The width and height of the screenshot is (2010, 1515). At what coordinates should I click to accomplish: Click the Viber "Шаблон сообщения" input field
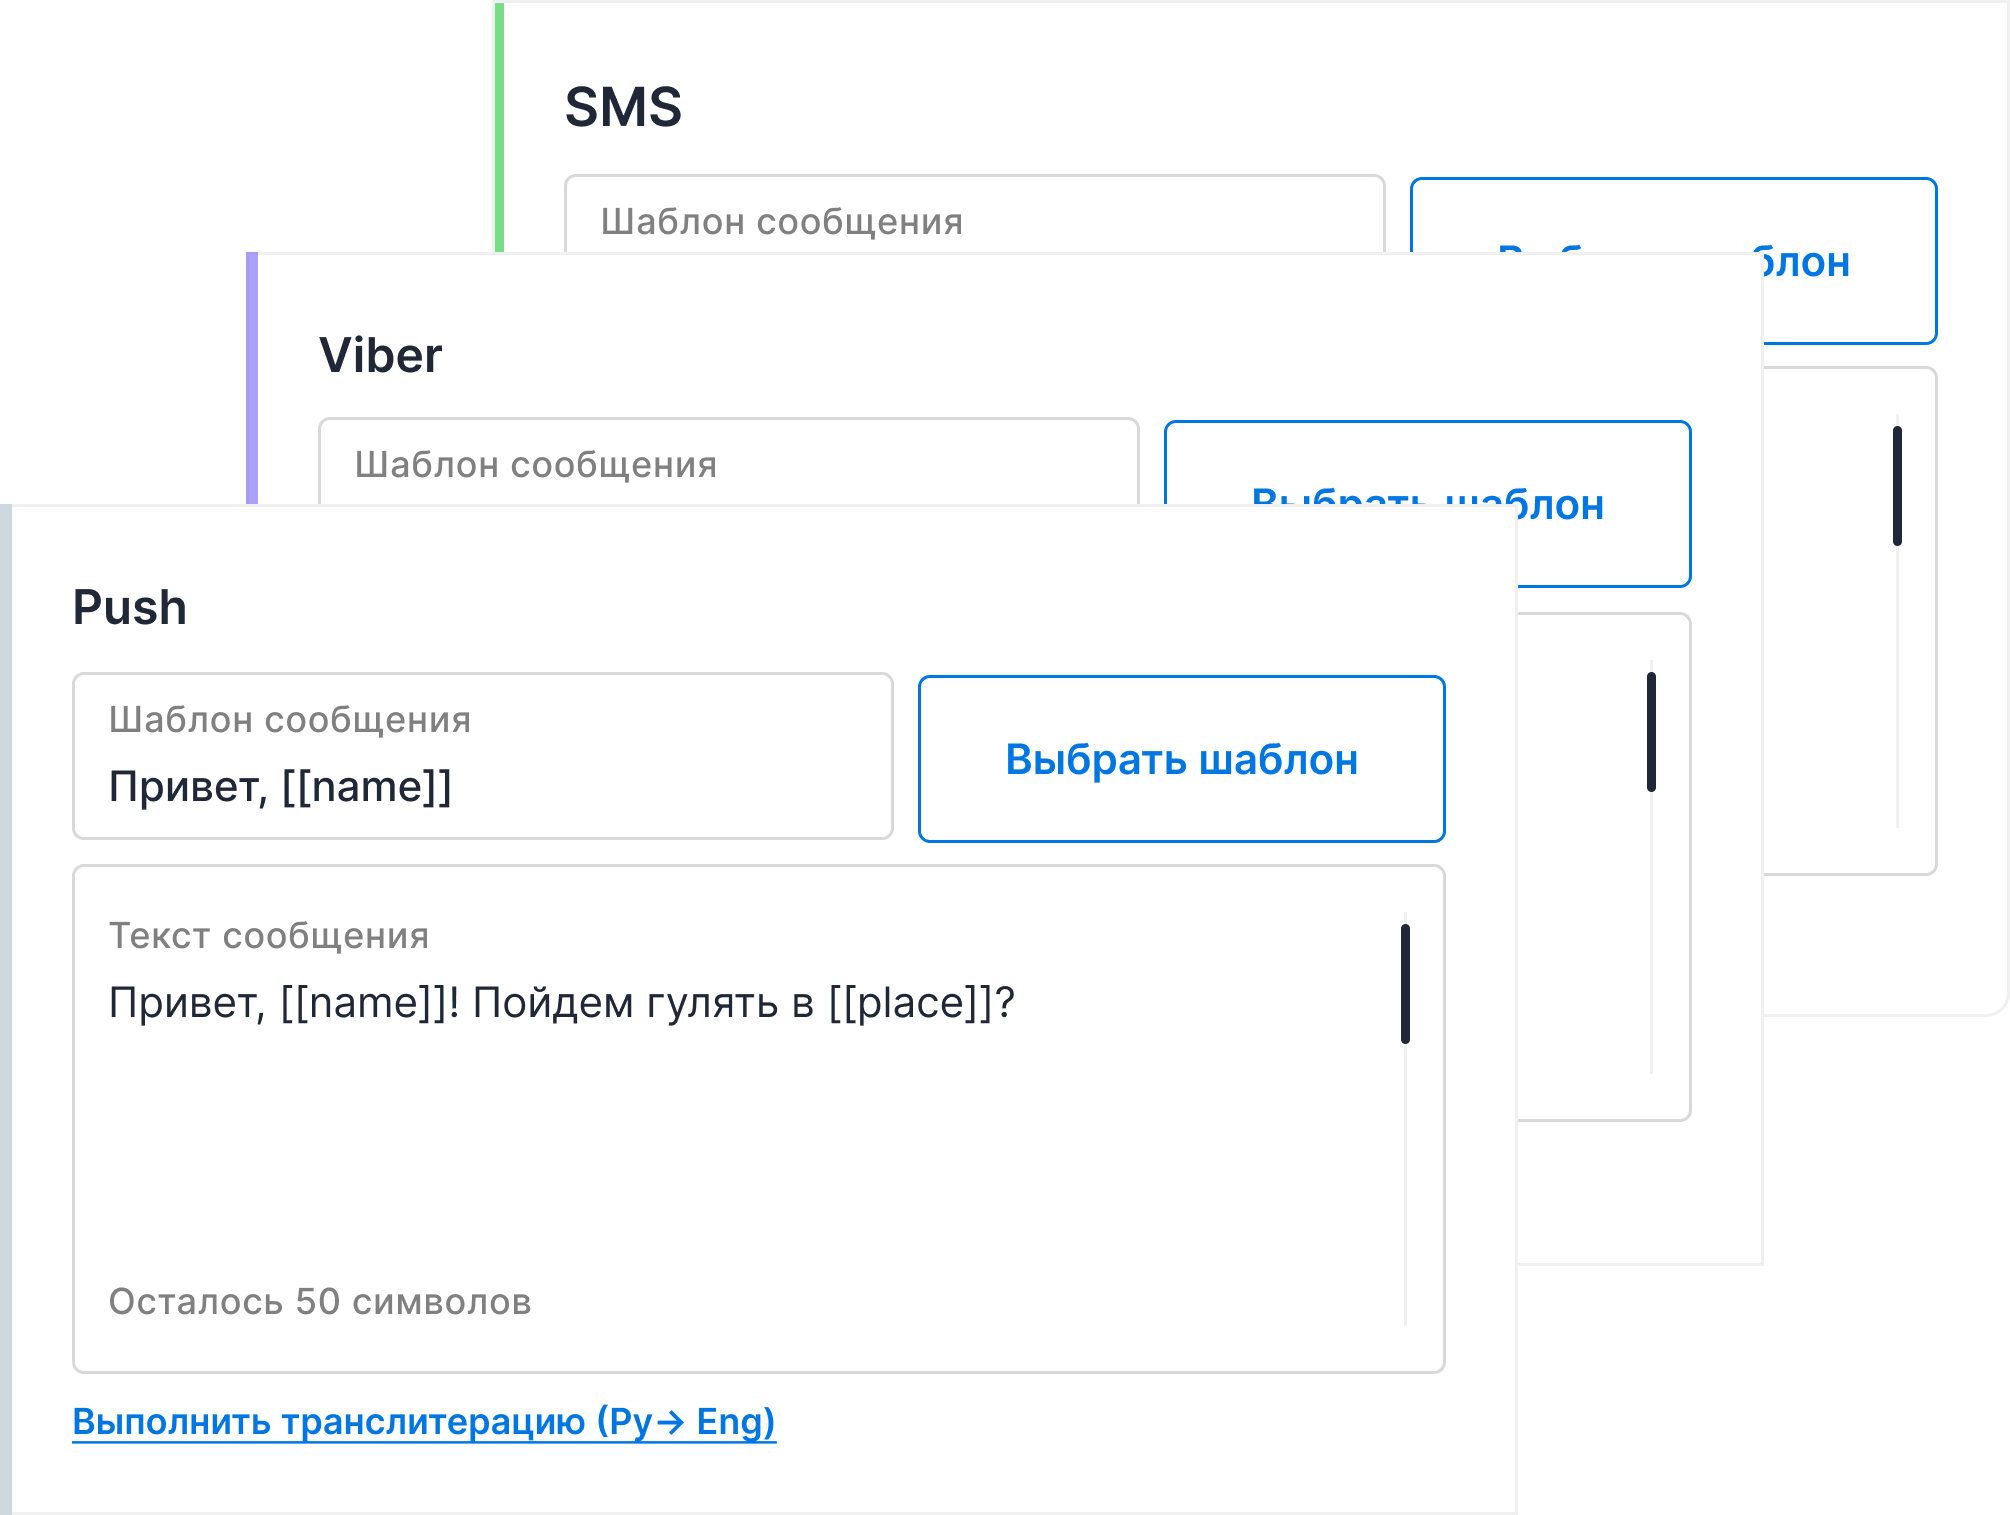[x=728, y=463]
